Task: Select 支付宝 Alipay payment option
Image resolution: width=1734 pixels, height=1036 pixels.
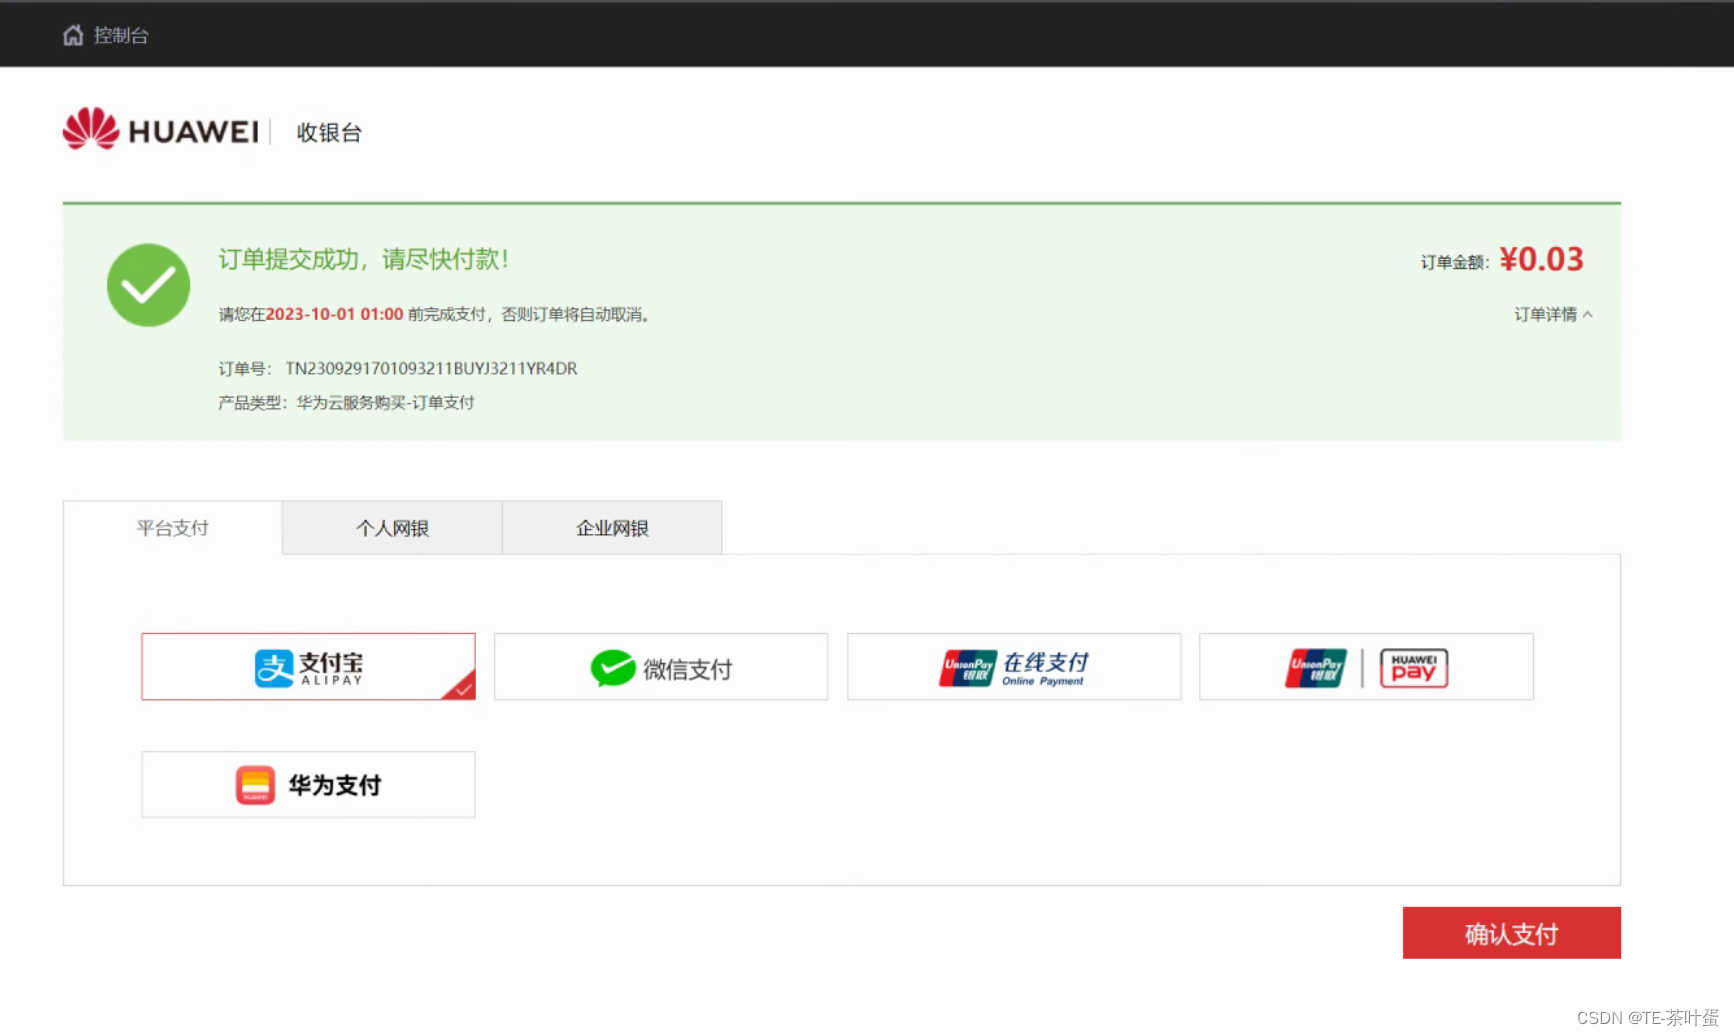Action: (308, 667)
